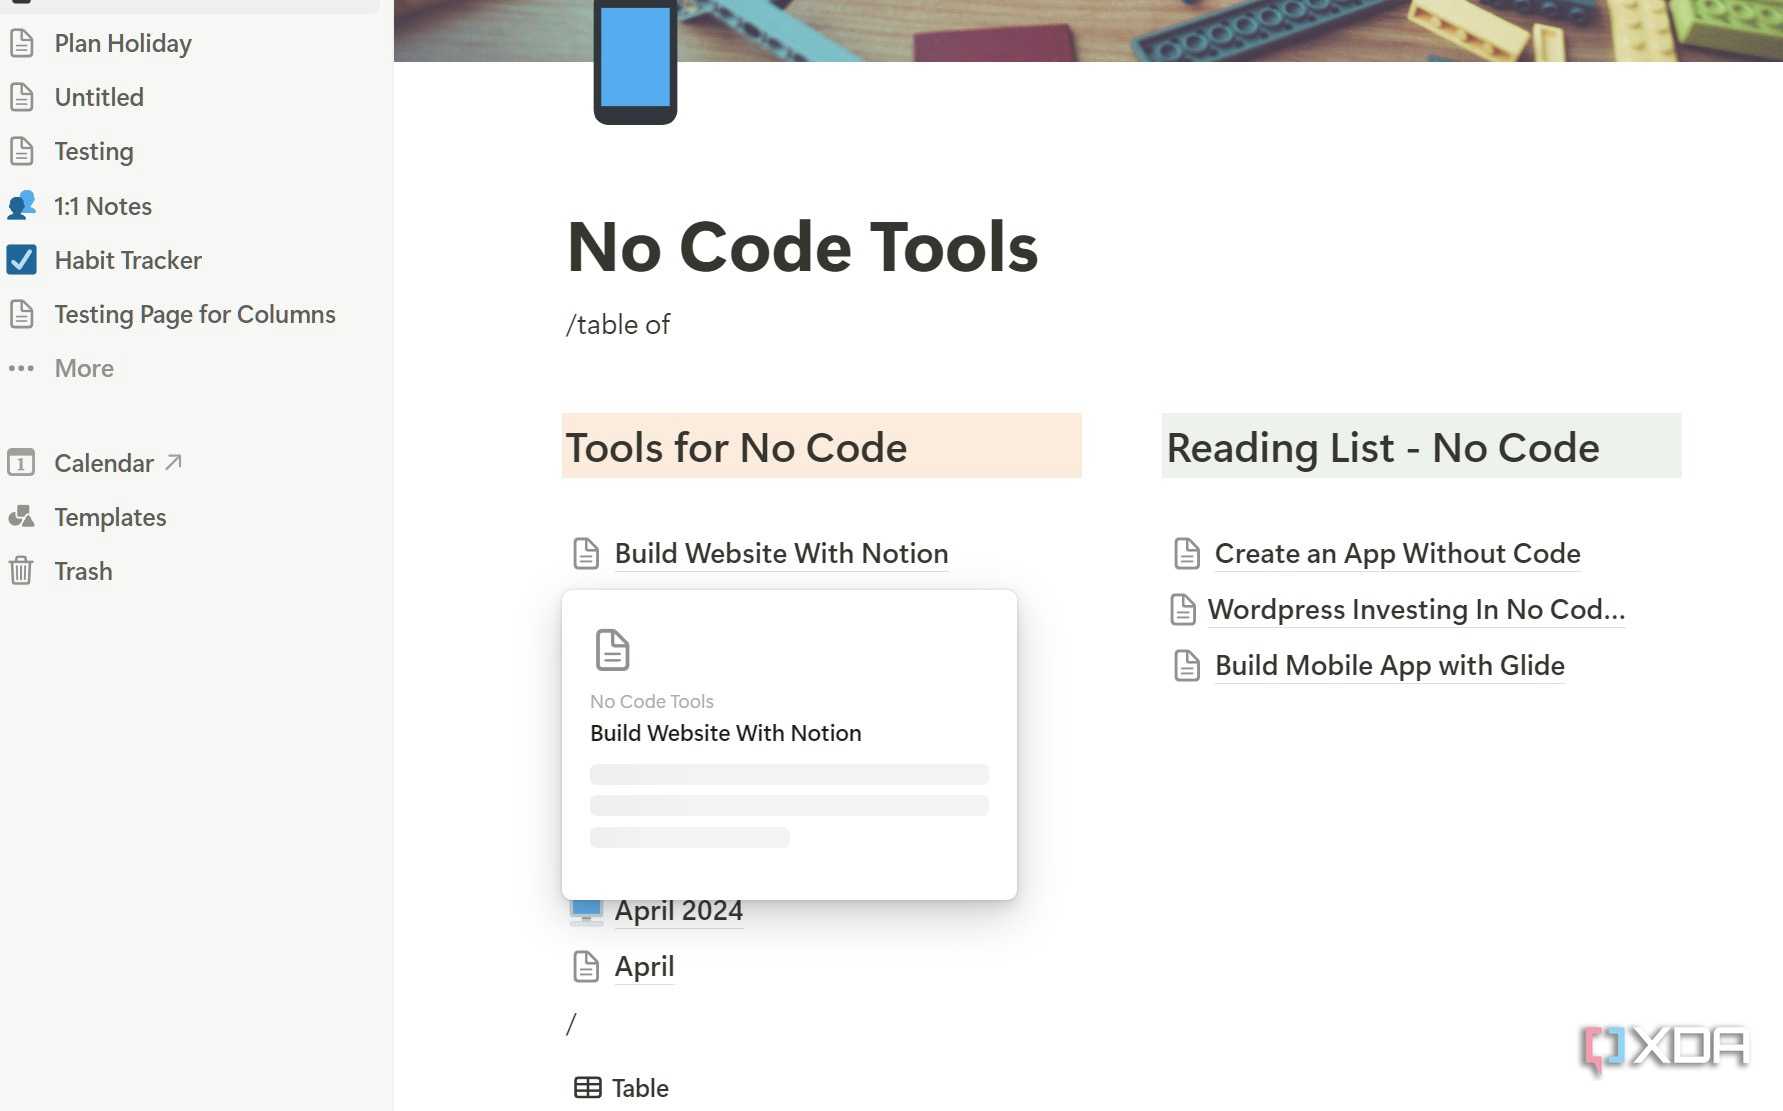This screenshot has width=1783, height=1111.
Task: Click the Table grid icon
Action: point(588,1087)
